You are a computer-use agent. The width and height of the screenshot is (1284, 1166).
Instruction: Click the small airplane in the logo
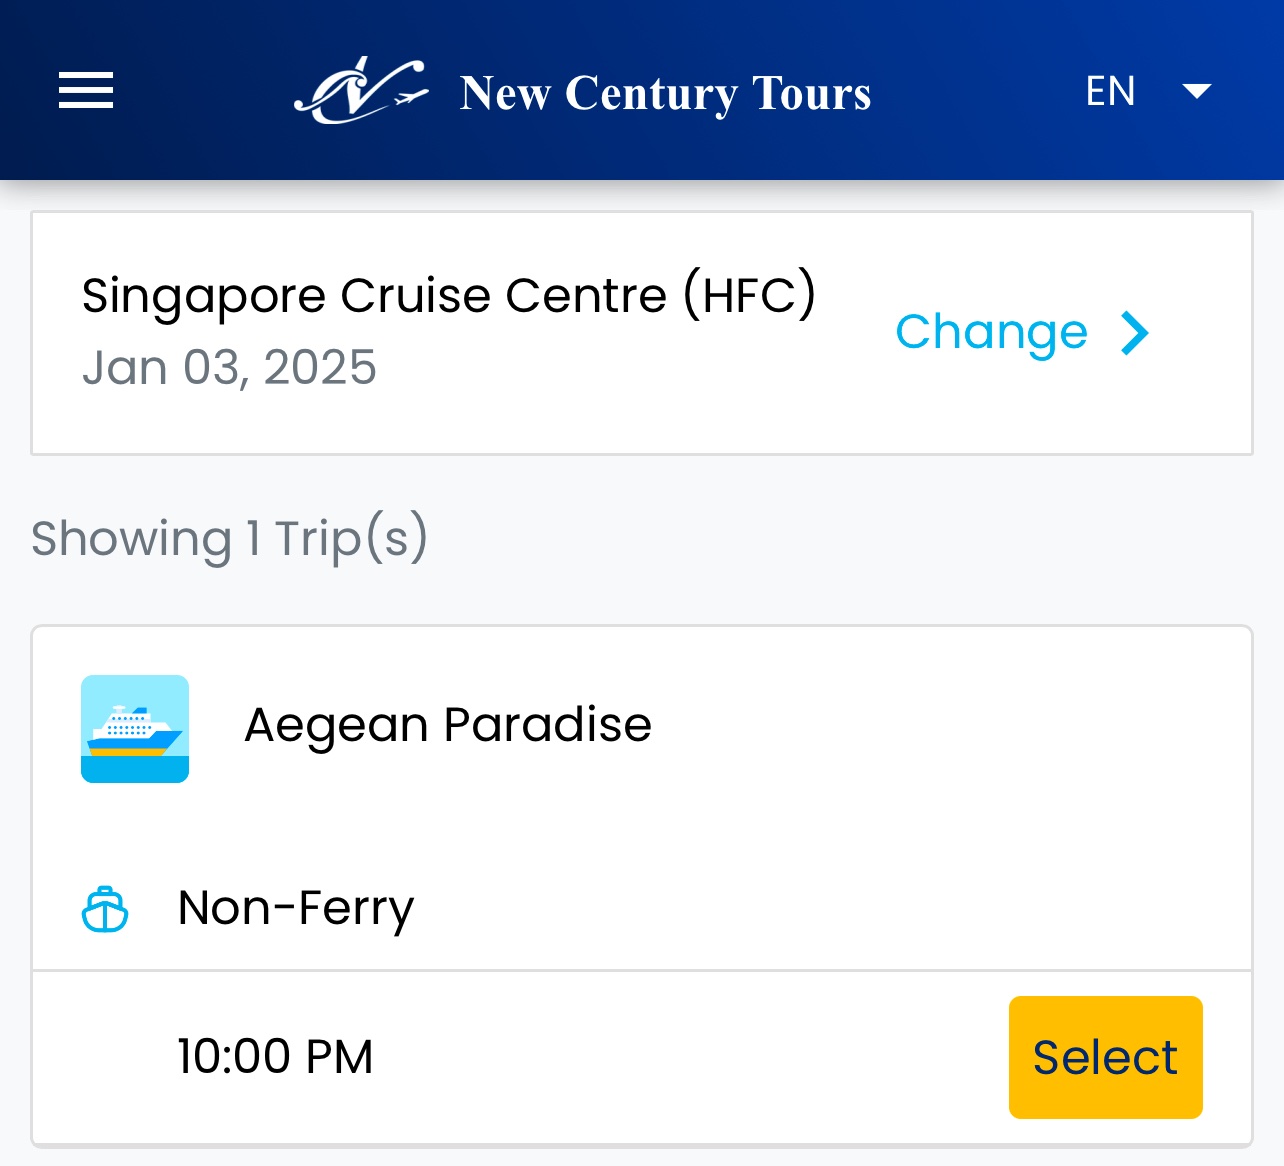click(x=407, y=98)
